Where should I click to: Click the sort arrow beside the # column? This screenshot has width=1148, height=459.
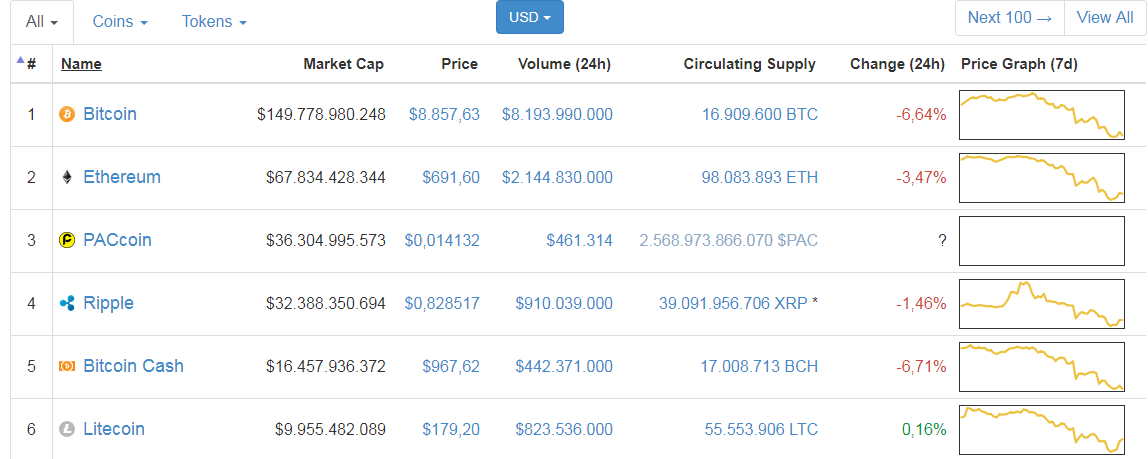pyautogui.click(x=20, y=61)
